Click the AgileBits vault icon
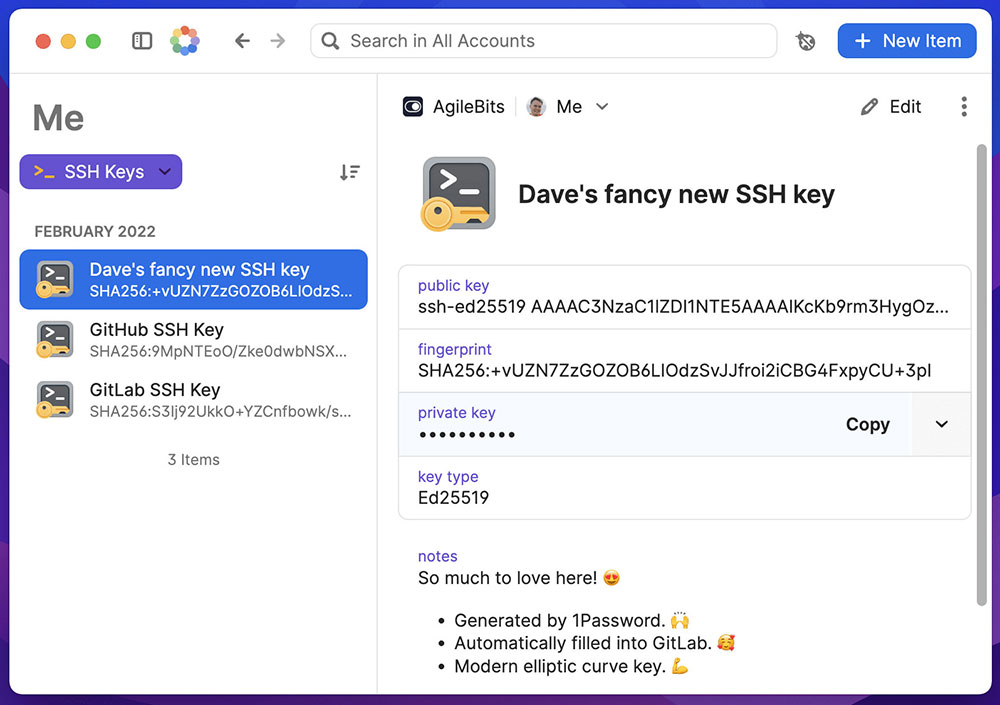1000x705 pixels. point(414,106)
